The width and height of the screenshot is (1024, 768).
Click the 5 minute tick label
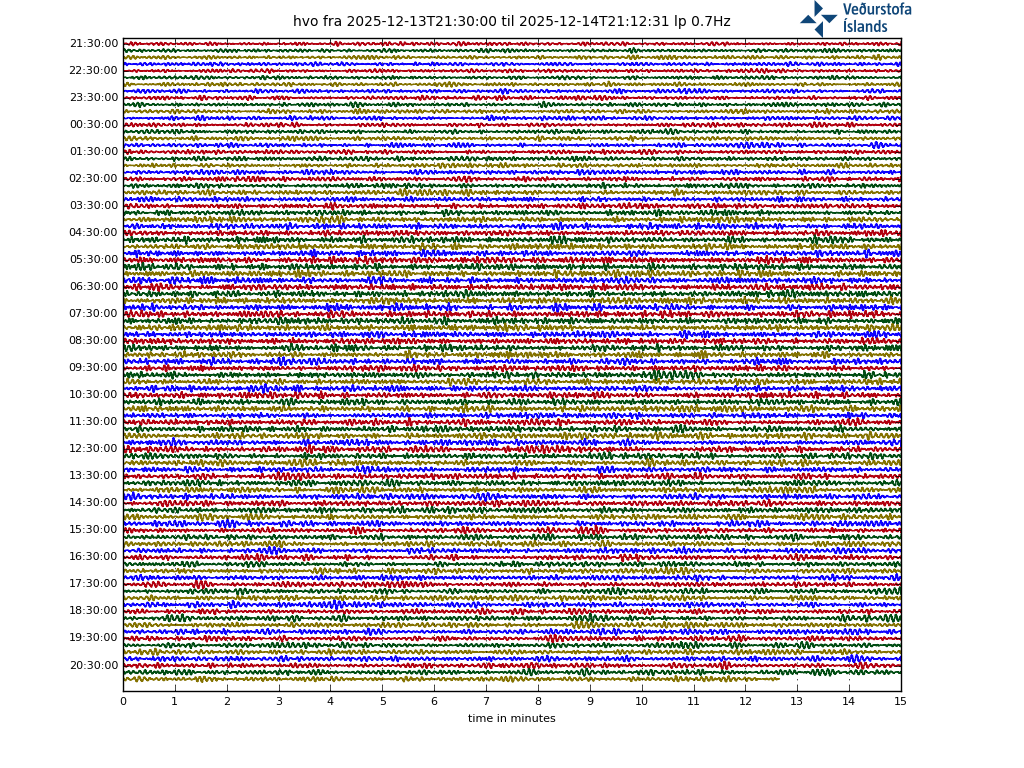pyautogui.click(x=382, y=702)
